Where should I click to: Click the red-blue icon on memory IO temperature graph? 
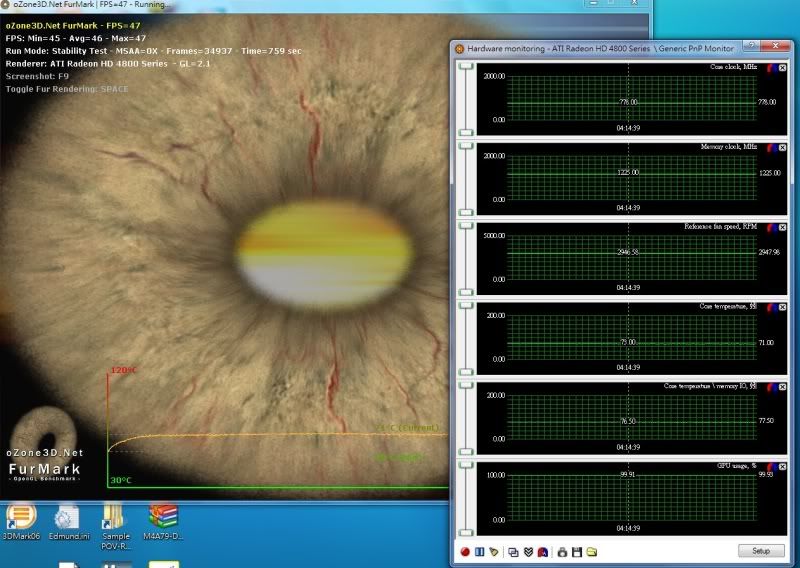tap(772, 387)
